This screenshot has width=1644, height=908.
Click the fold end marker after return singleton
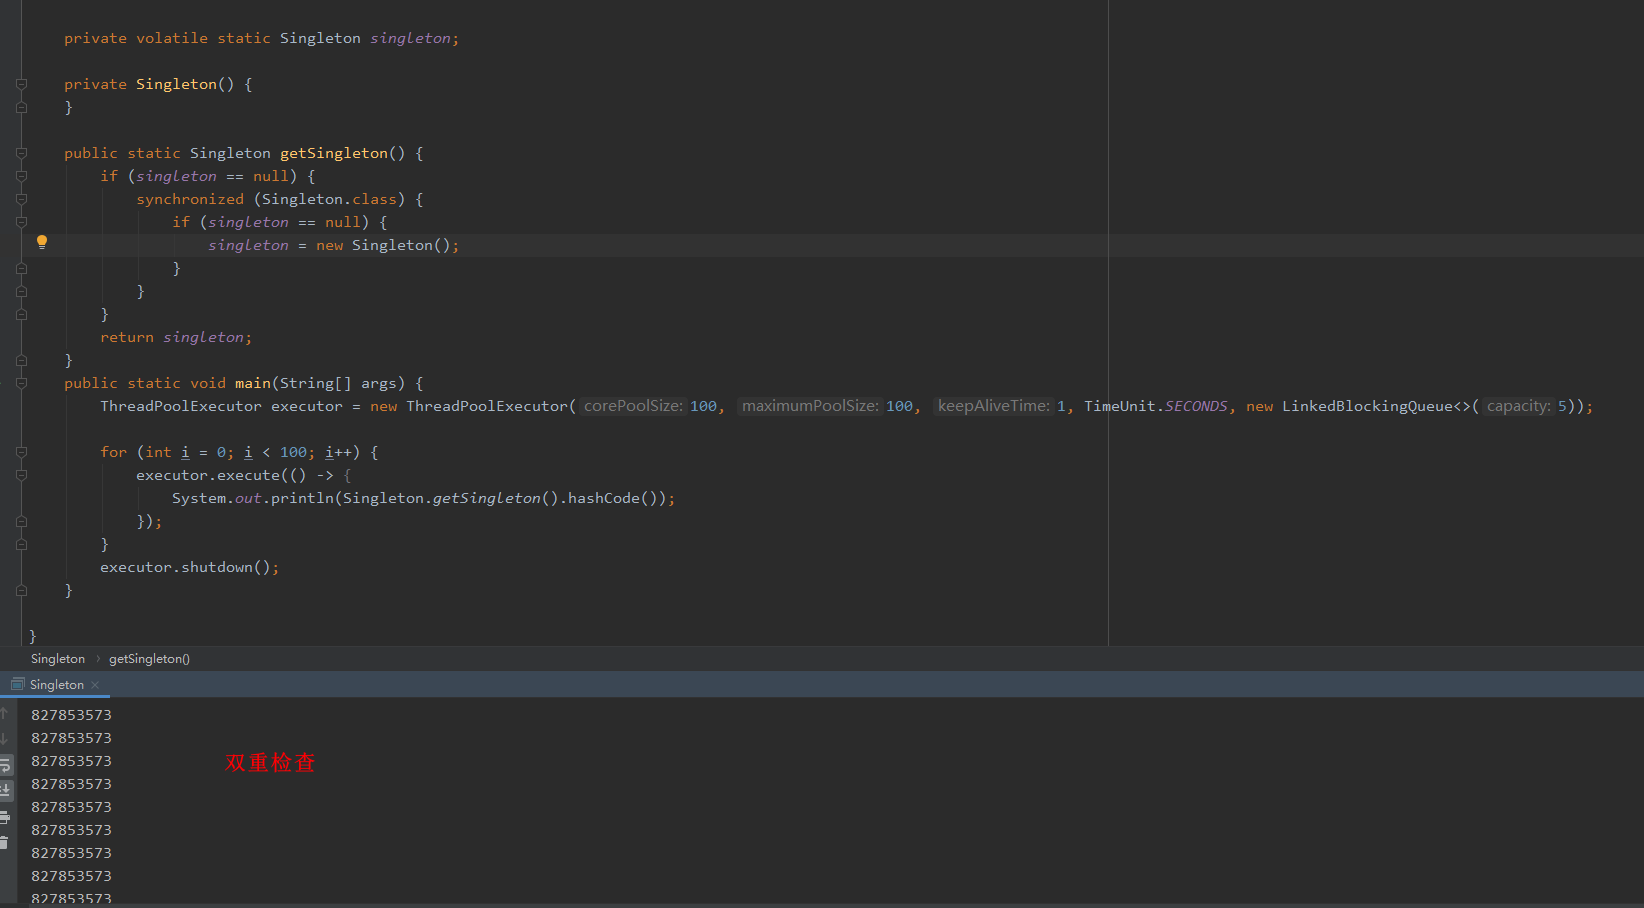[x=21, y=360]
